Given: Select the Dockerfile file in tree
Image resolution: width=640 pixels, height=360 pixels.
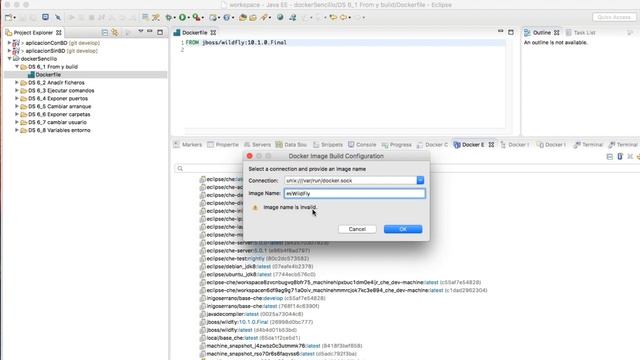Looking at the screenshot, I should coord(48,75).
